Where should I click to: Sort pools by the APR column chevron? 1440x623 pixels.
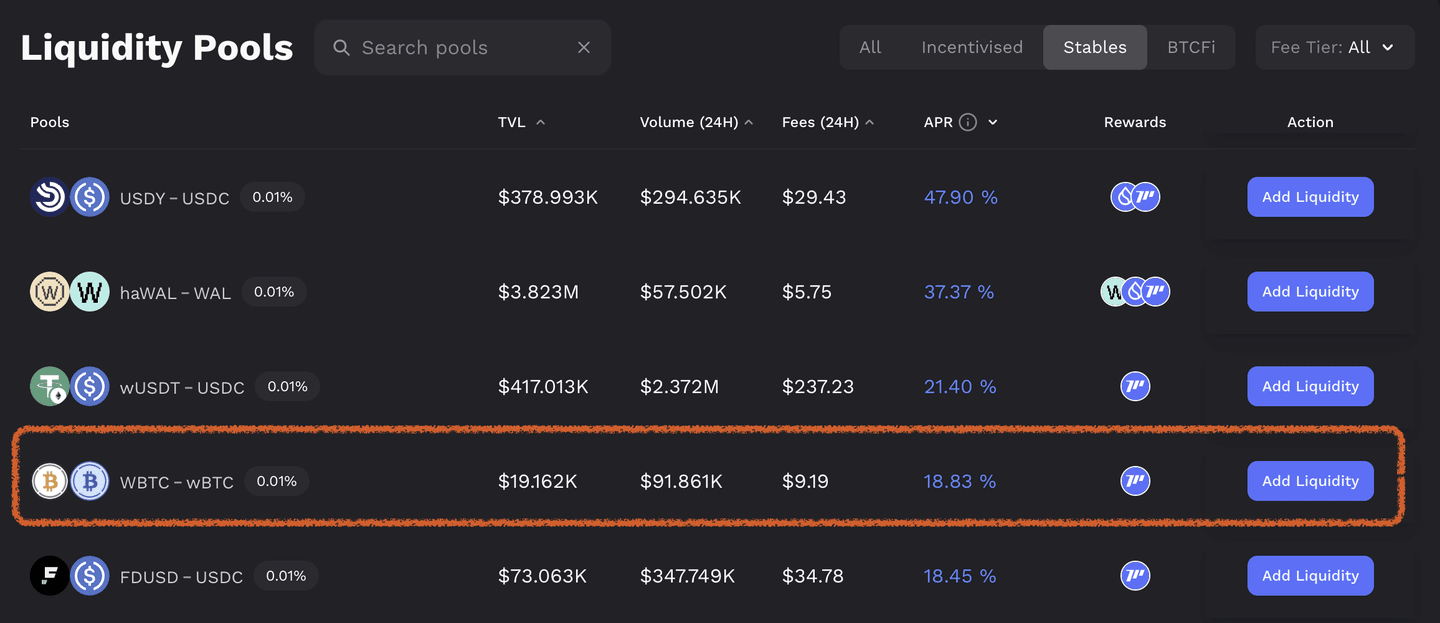click(993, 122)
